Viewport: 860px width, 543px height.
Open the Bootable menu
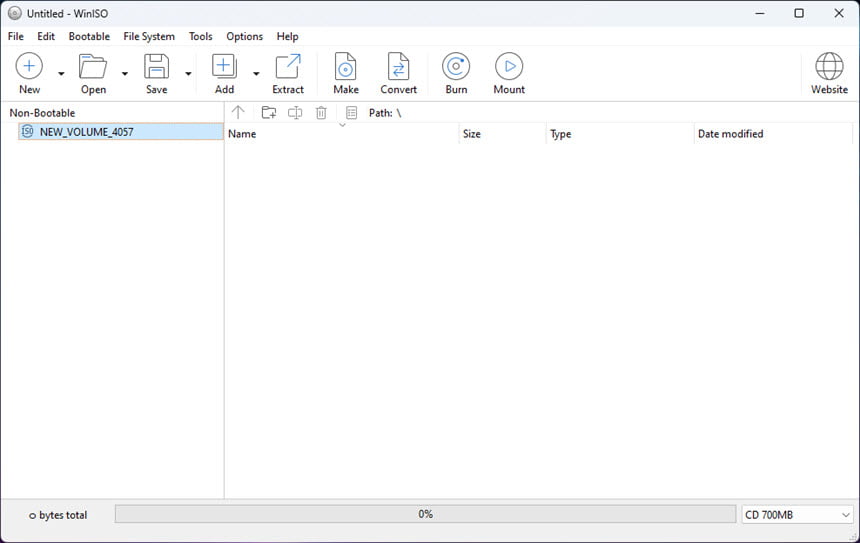(x=89, y=36)
